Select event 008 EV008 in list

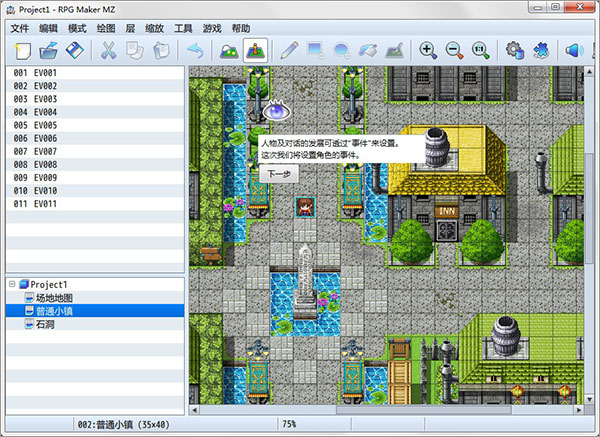[95, 165]
